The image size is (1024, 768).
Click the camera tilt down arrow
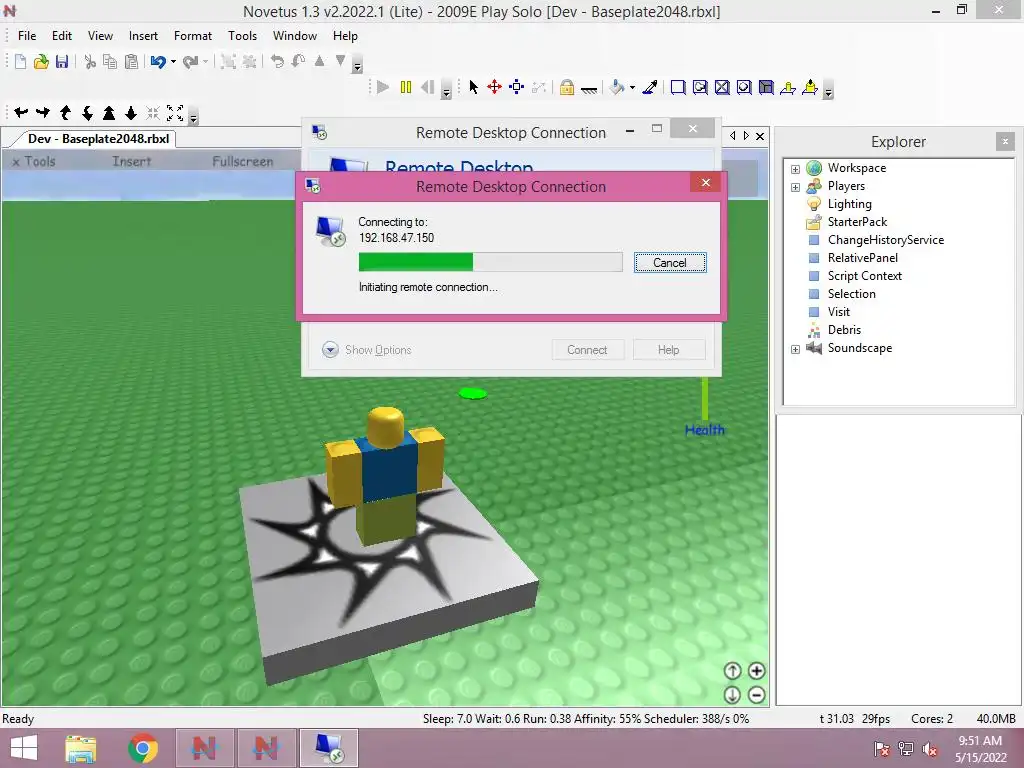87,113
